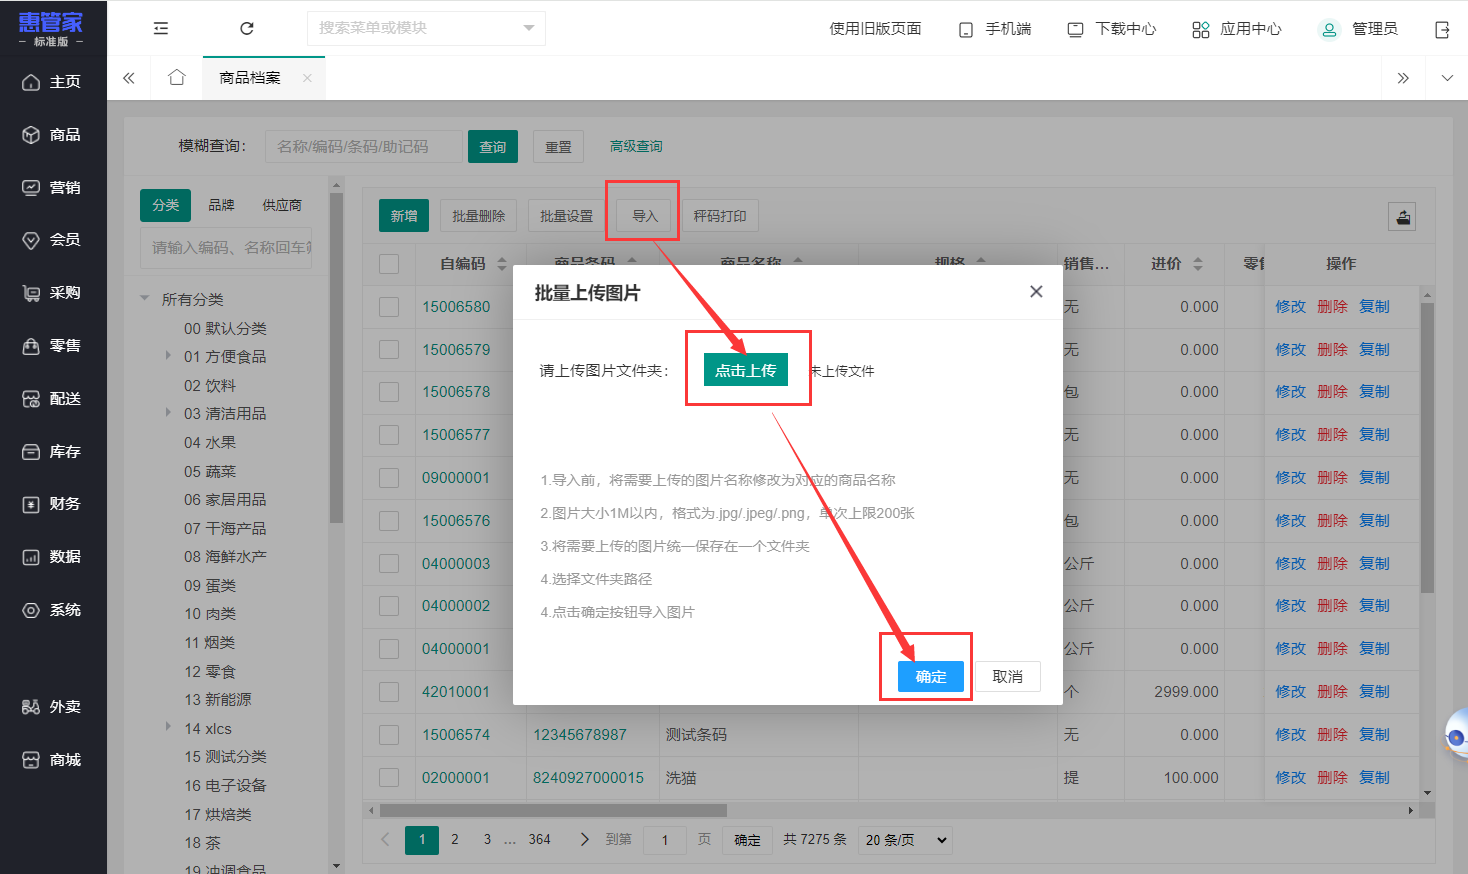This screenshot has height=874, width=1468.
Task: Collapse the sidebar with menu fold icon
Action: point(161,28)
